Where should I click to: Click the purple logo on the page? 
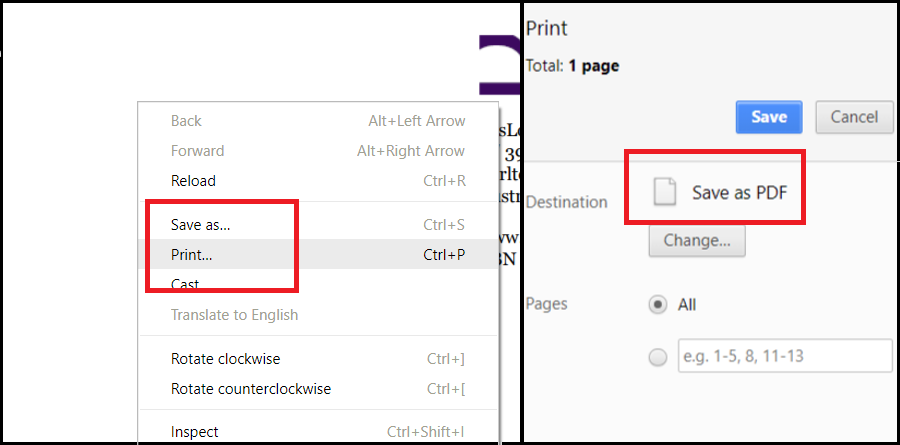click(499, 64)
